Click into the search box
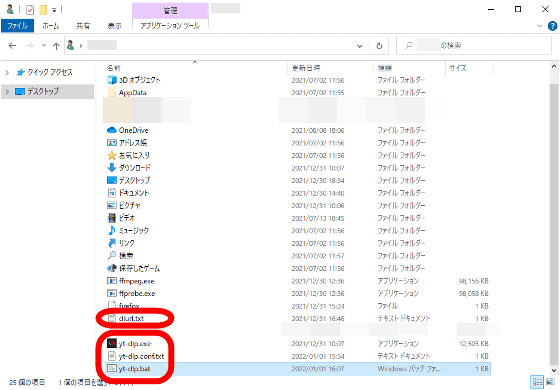This screenshot has height=390, width=560. (x=474, y=46)
